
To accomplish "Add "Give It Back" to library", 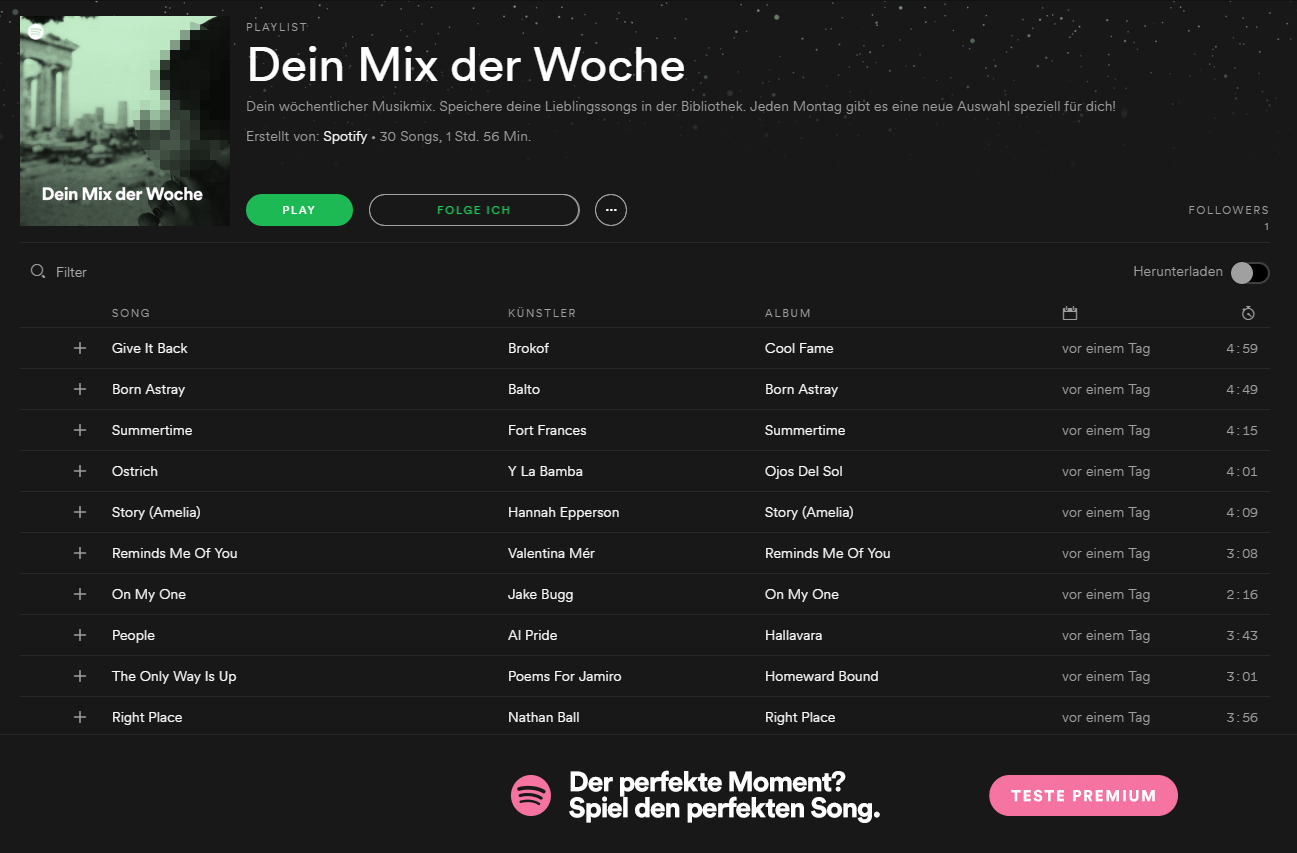I will pos(80,348).
